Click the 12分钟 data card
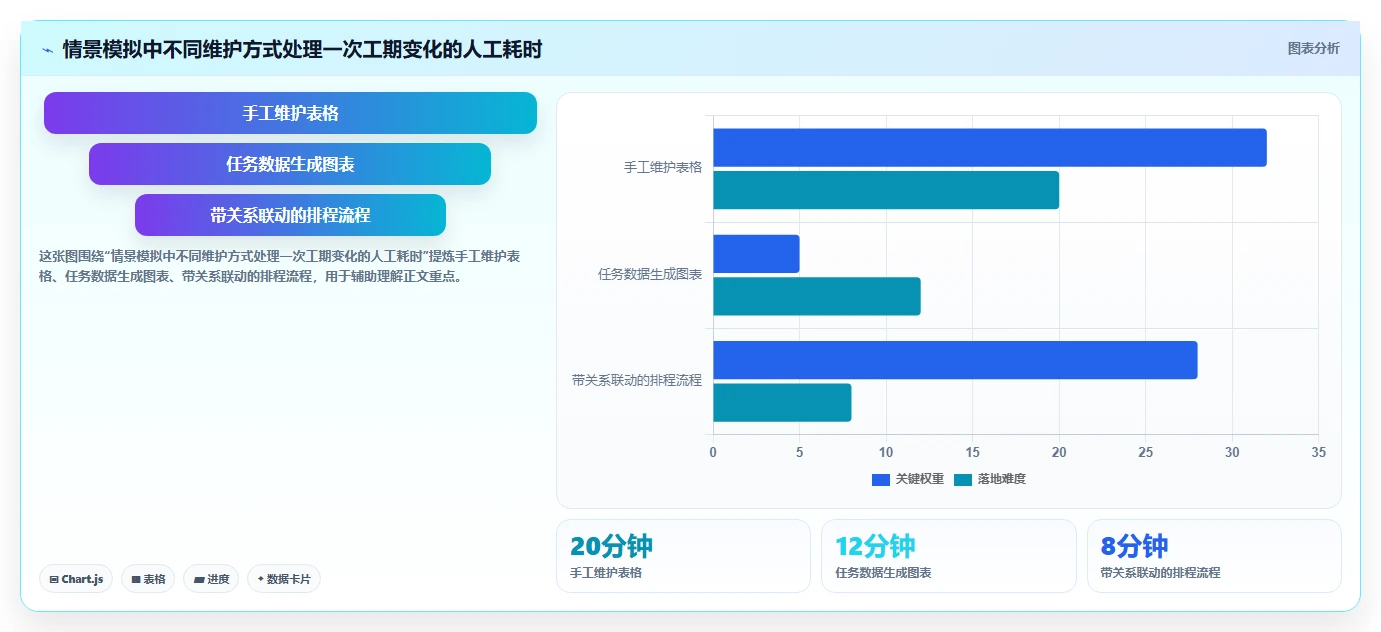The image size is (1381, 632). [x=949, y=556]
